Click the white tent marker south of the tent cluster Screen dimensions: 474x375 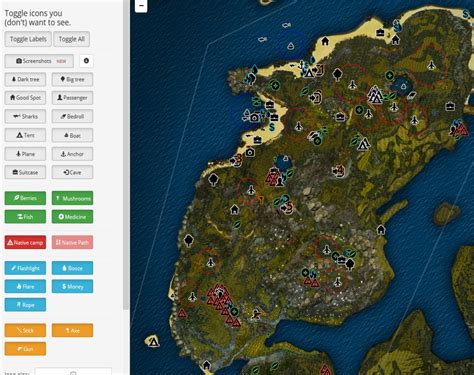[364, 144]
